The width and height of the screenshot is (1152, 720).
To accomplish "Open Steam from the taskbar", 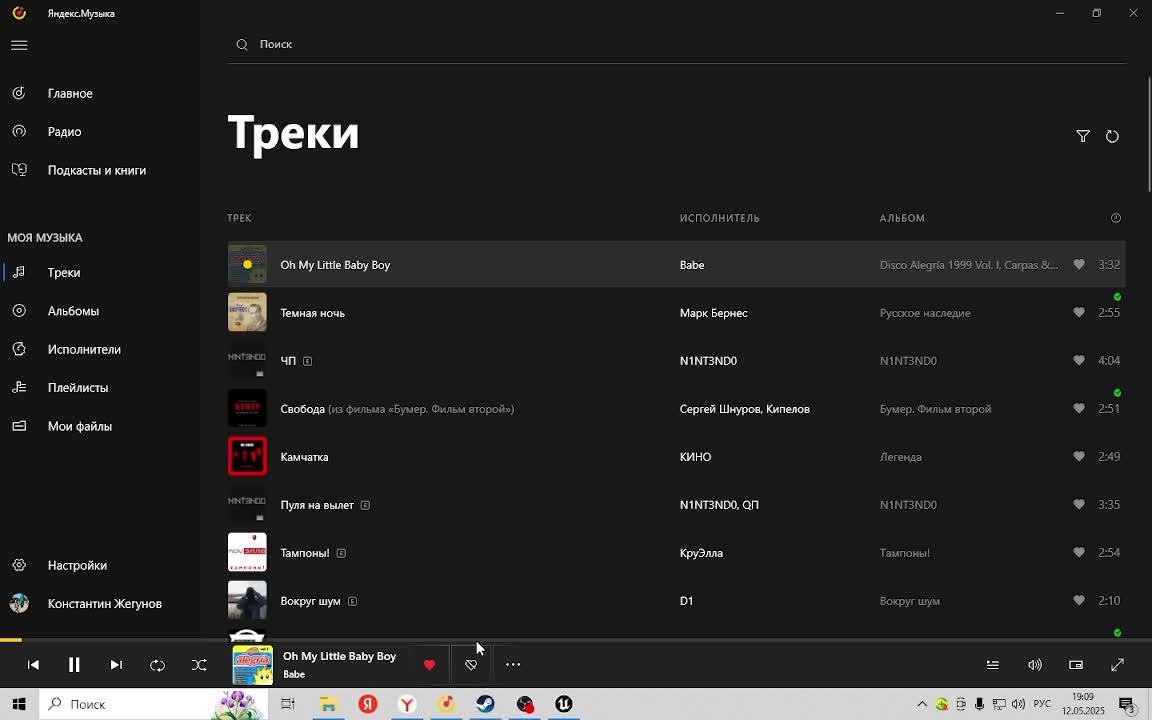I will [485, 704].
